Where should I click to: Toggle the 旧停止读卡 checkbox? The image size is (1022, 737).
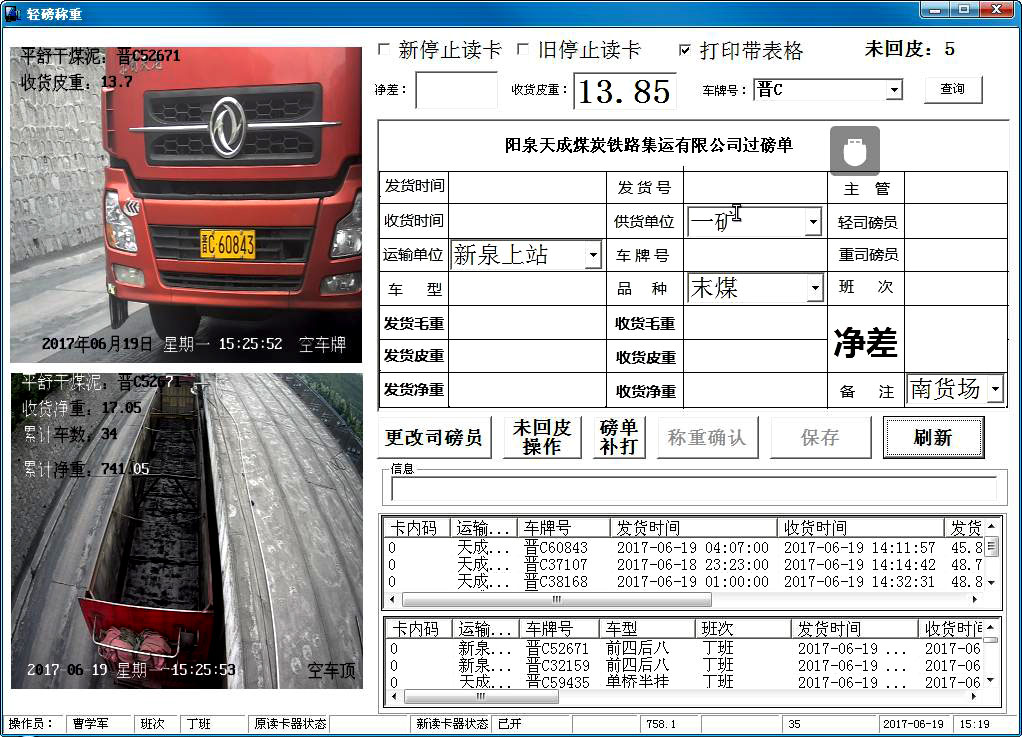522,50
